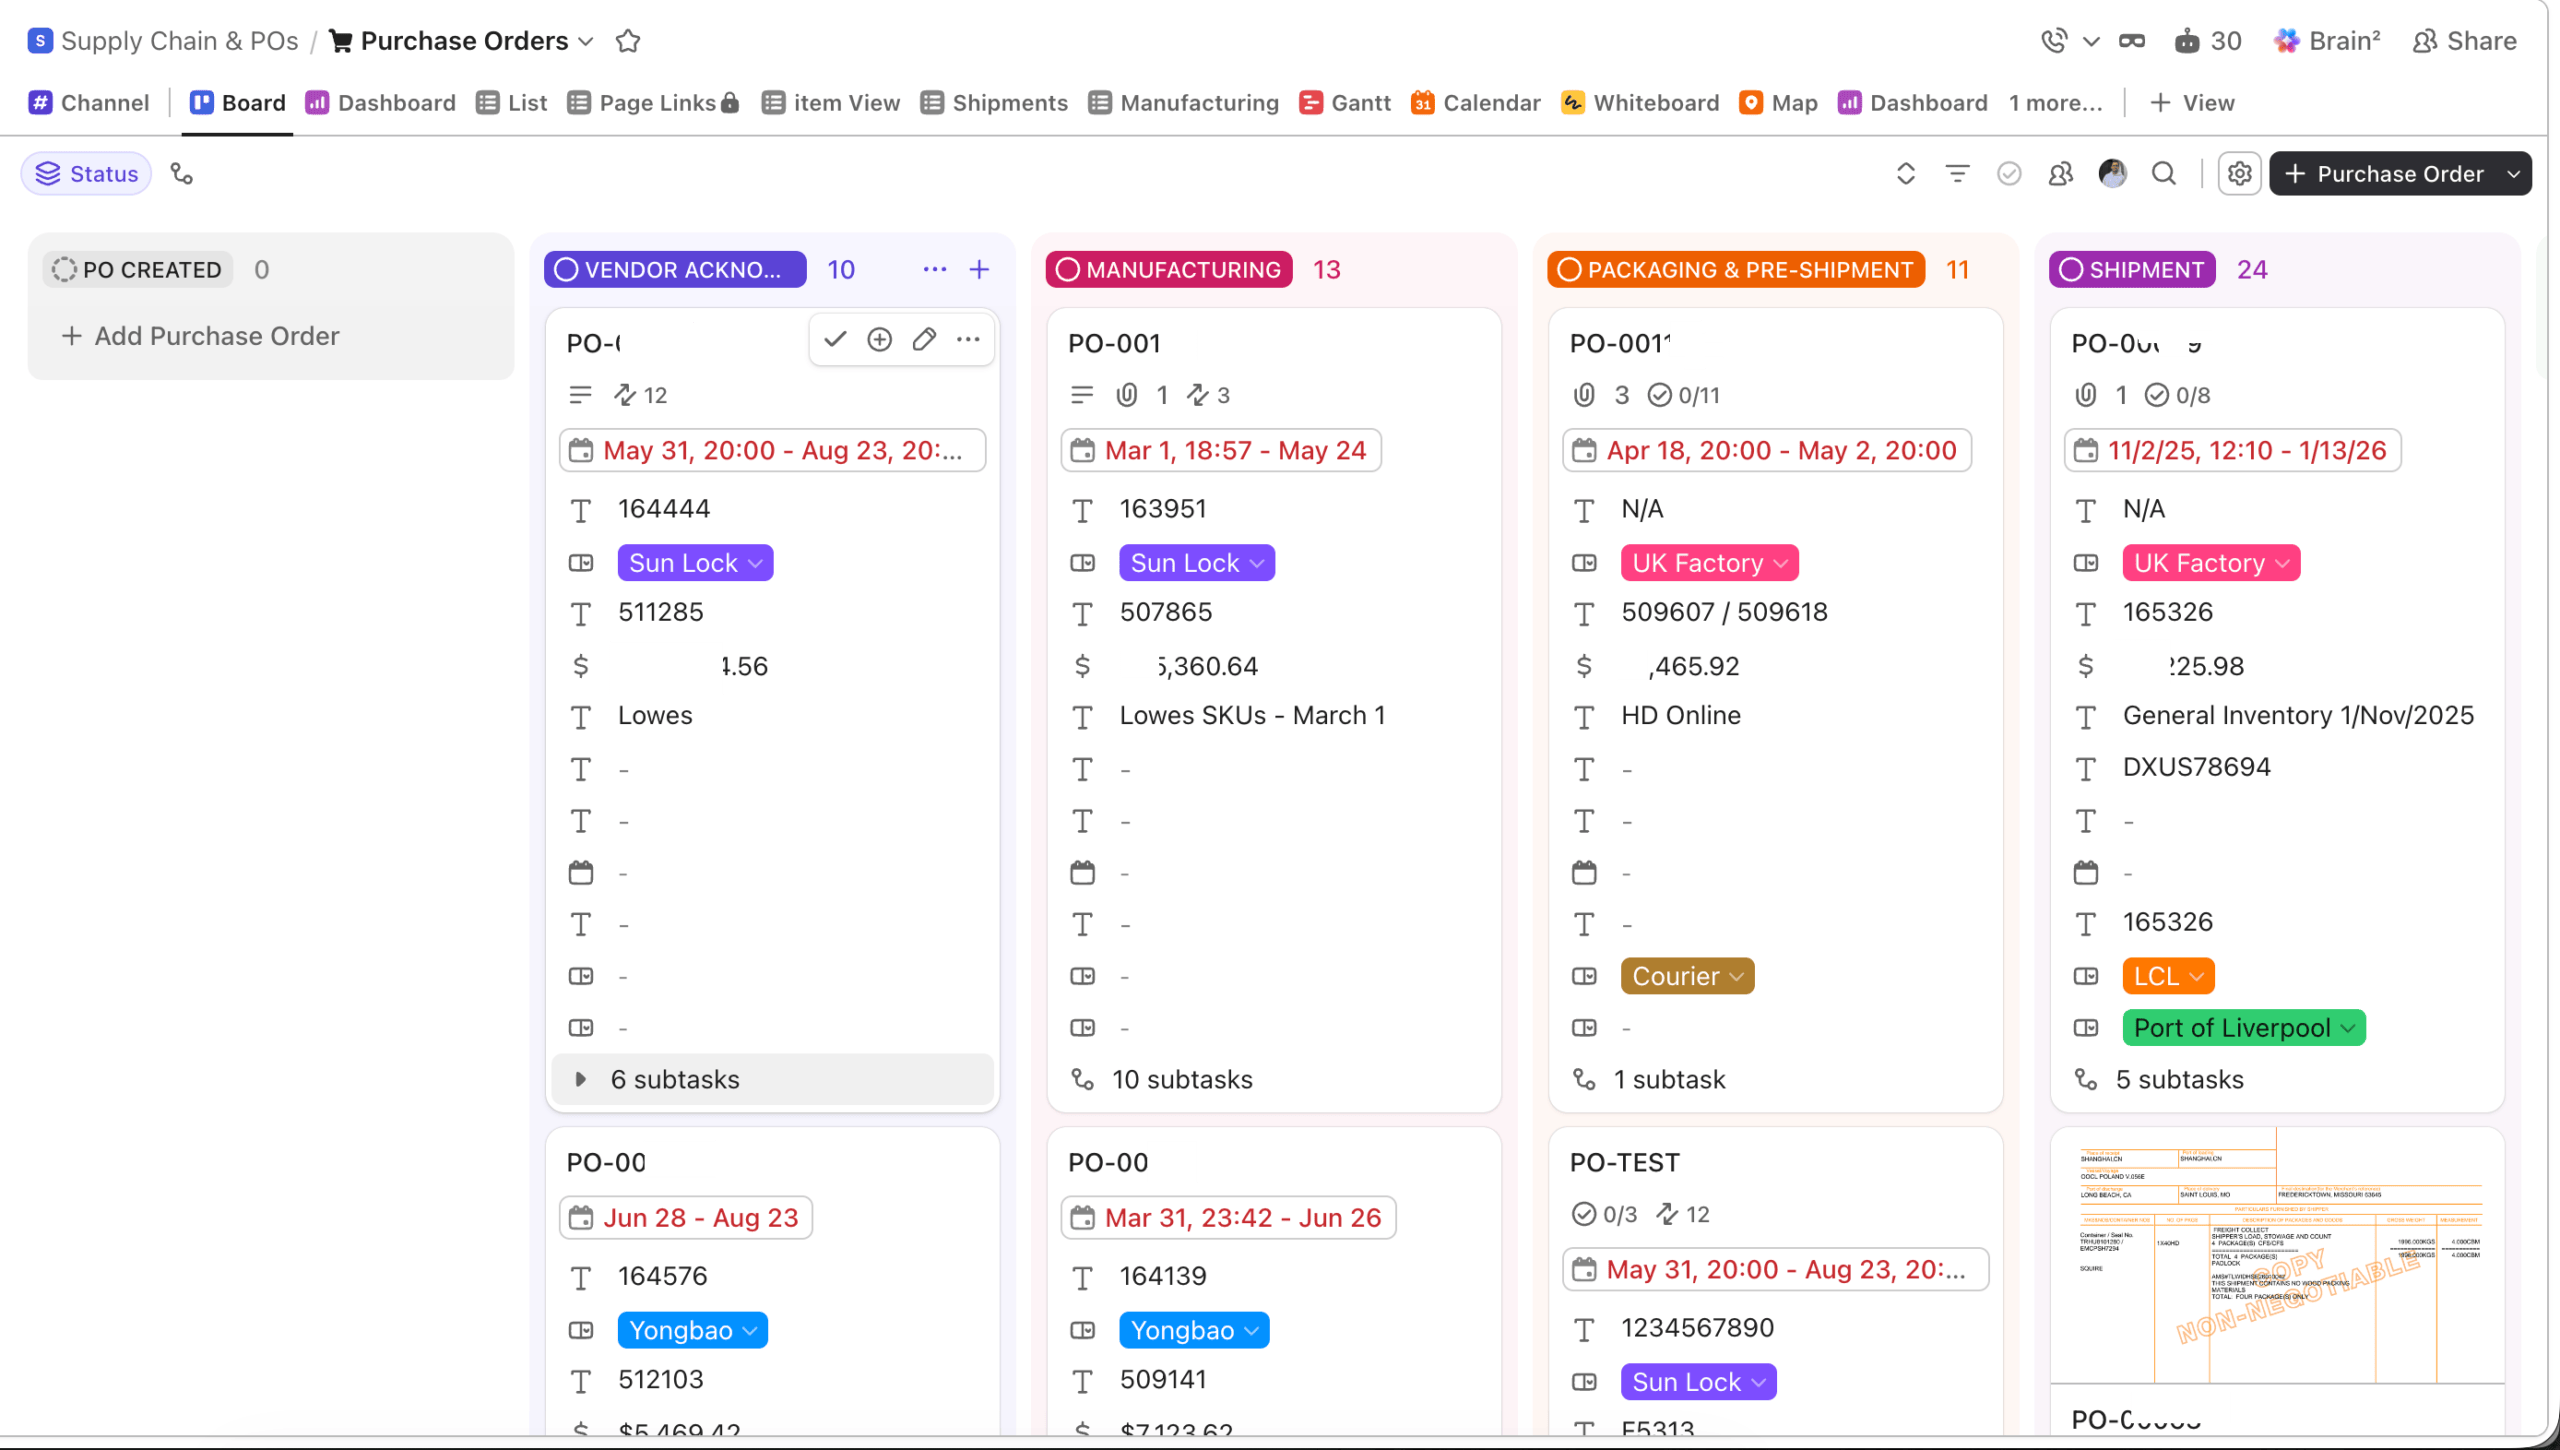Mark first card complete with checkmark
2560x1450 pixels.
835,340
